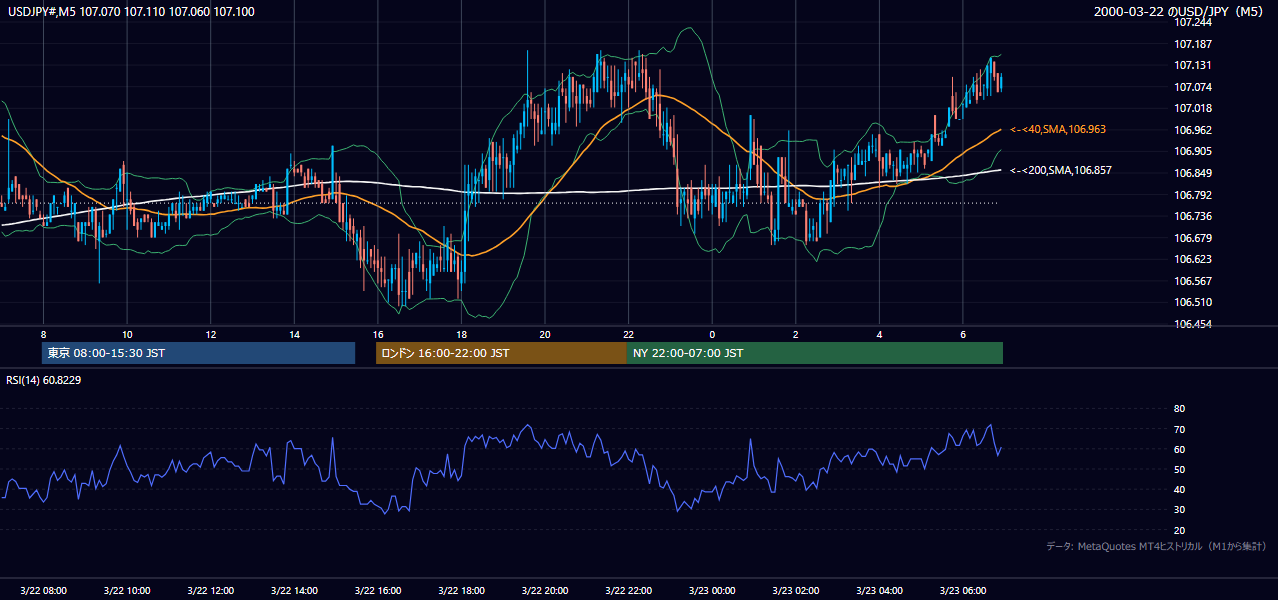Click hour label 4 under the price chart
1278x600 pixels.
[879, 334]
